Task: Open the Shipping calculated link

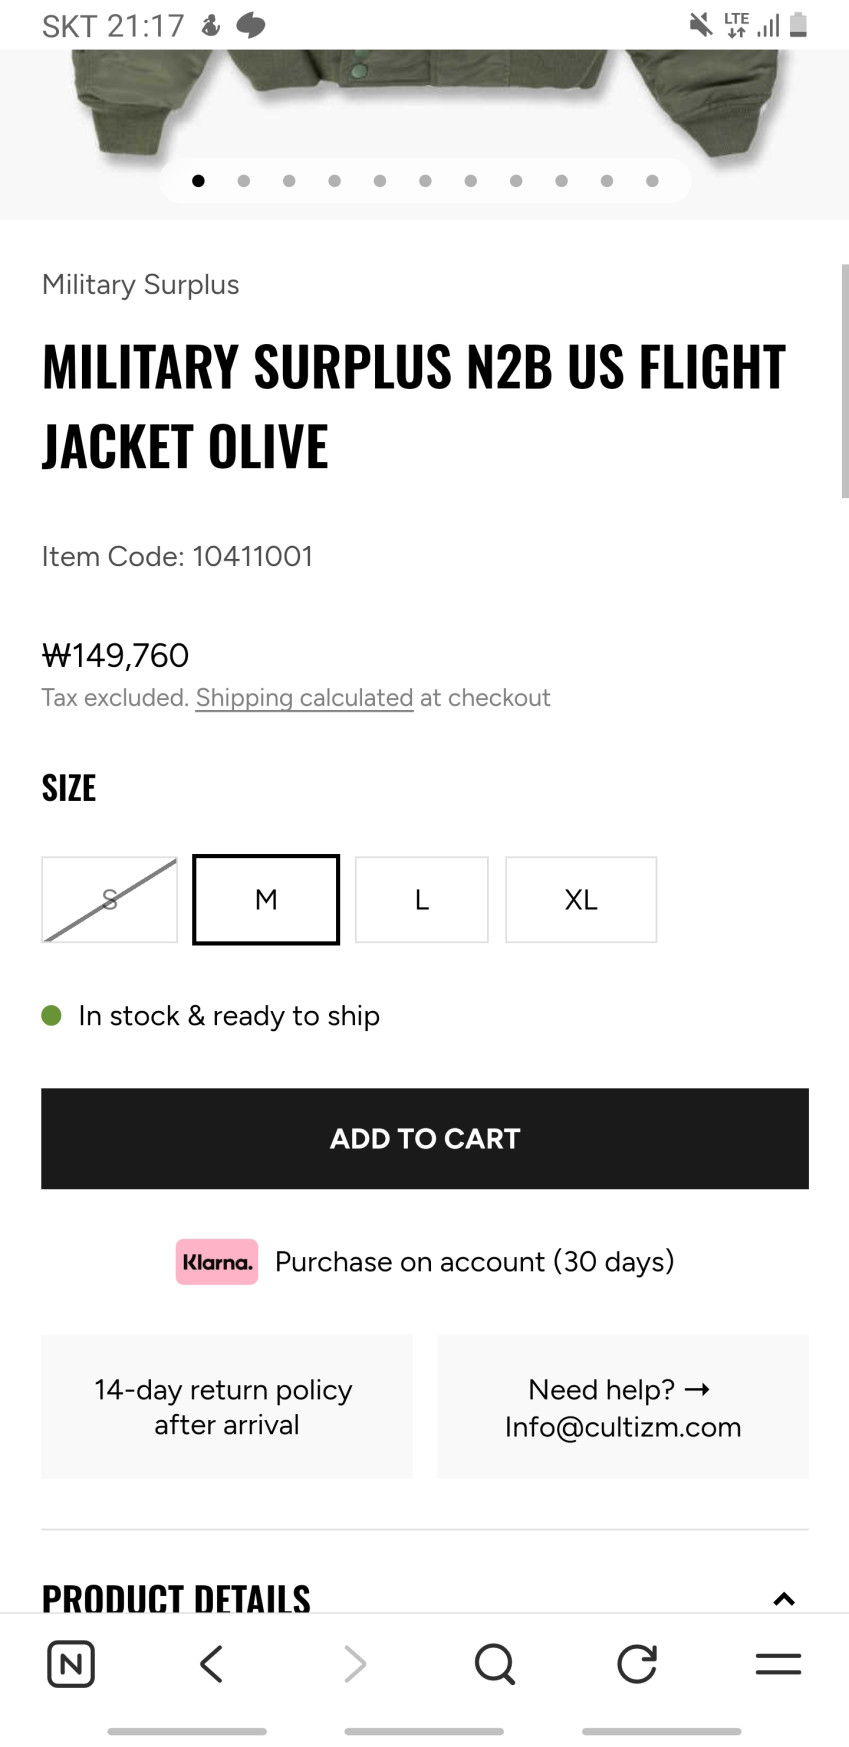Action: (304, 697)
